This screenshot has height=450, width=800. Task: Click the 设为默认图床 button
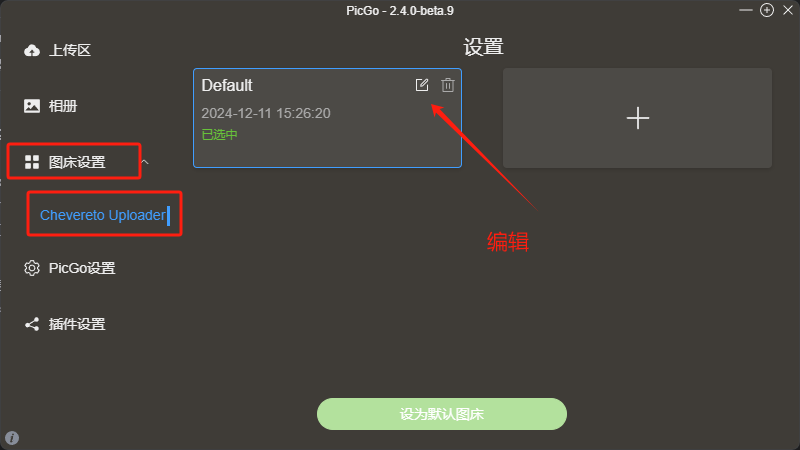tap(442, 414)
